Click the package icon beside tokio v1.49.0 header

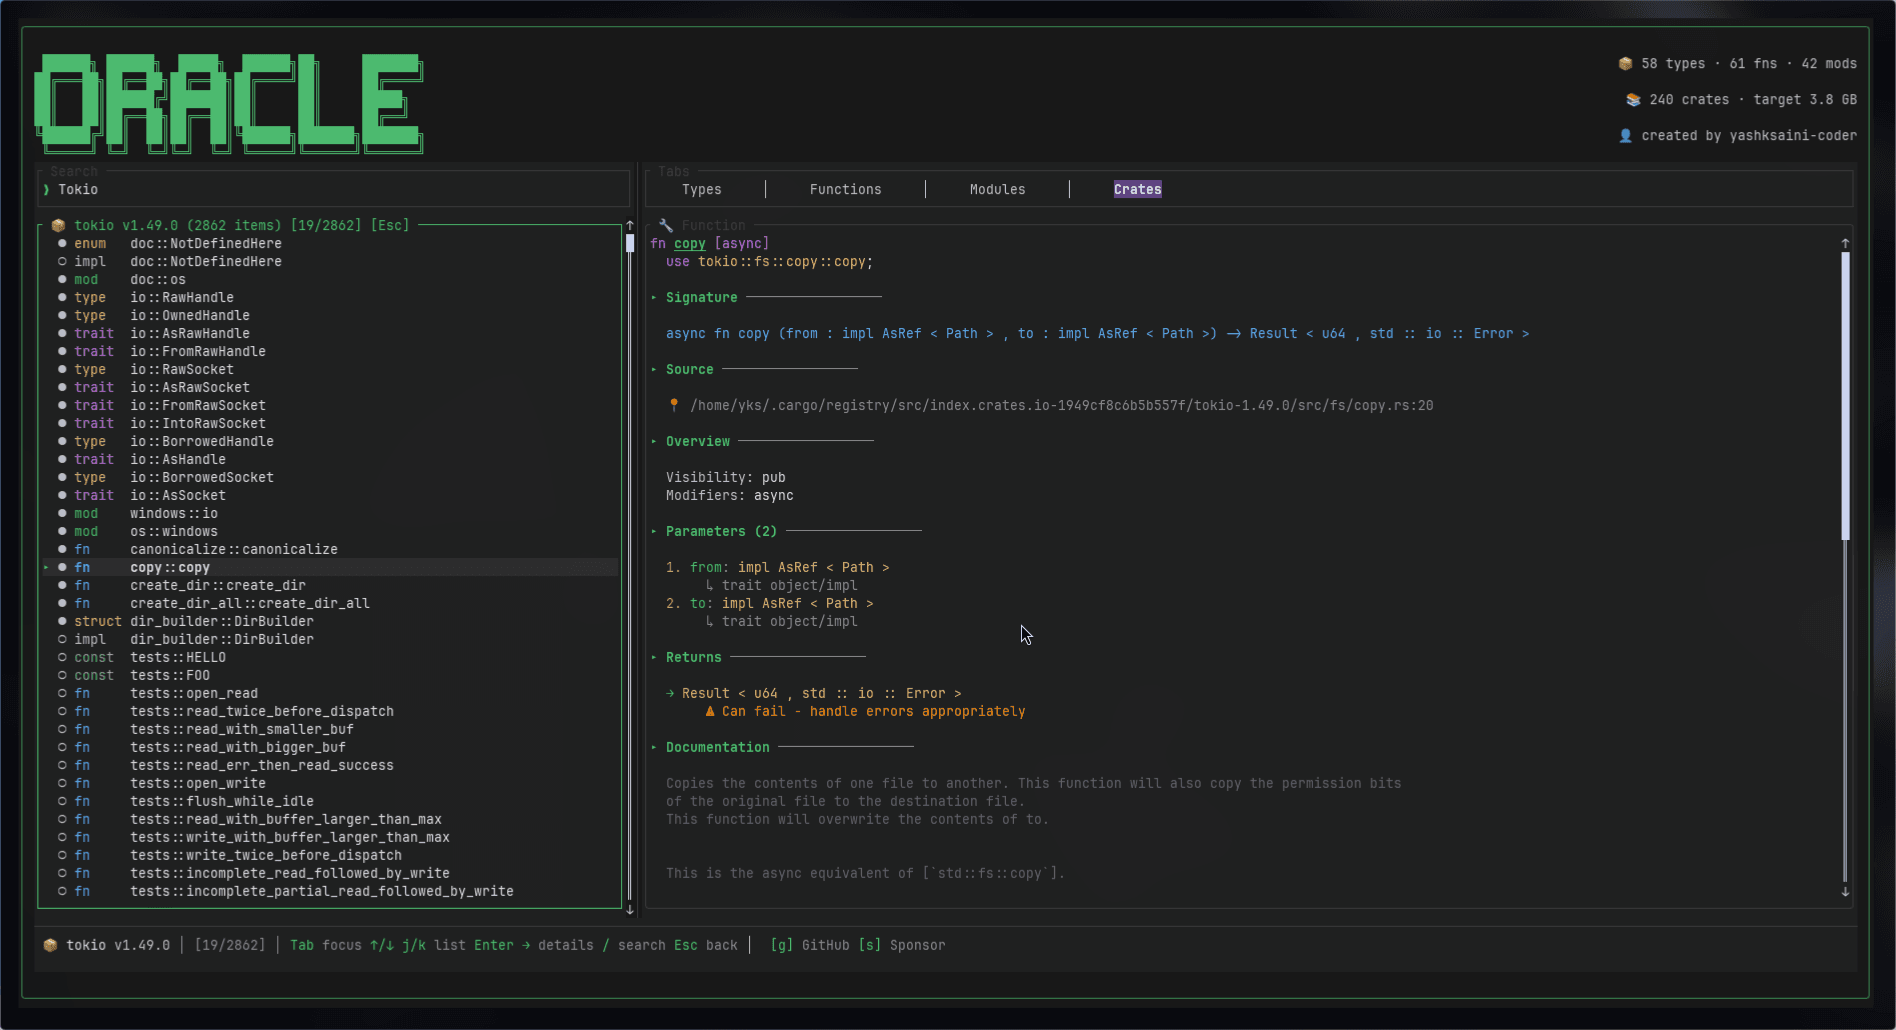58,226
